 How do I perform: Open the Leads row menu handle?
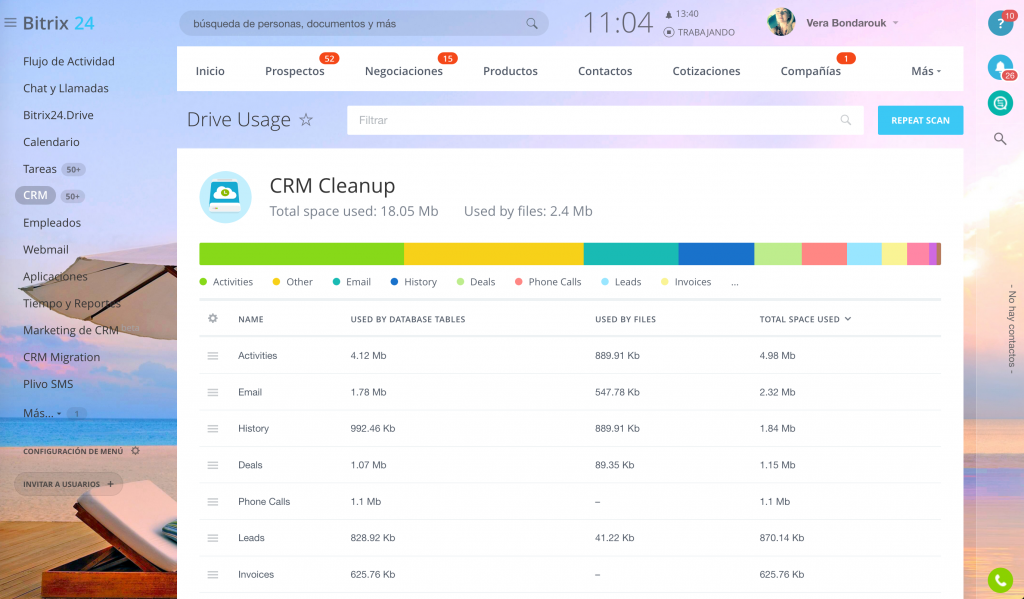tap(212, 538)
